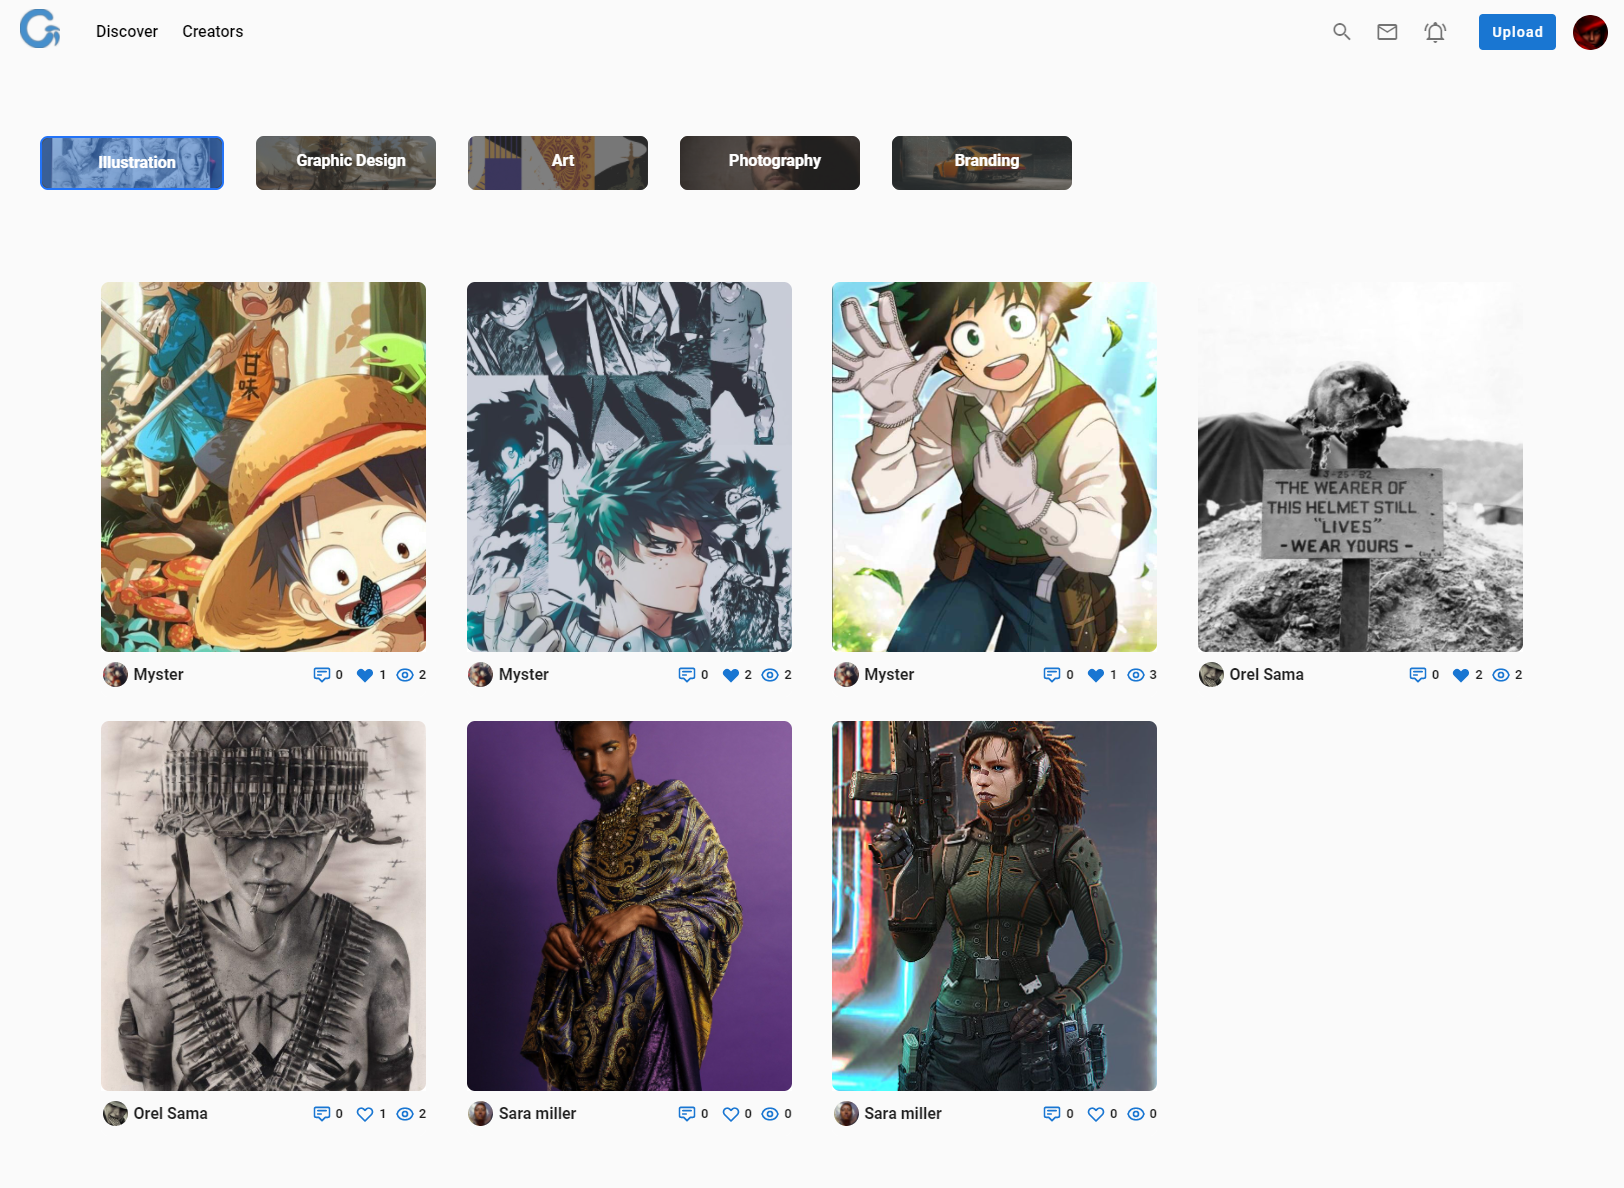This screenshot has height=1188, width=1624.
Task: Open Myster's profile under manga collage
Action: tap(524, 675)
